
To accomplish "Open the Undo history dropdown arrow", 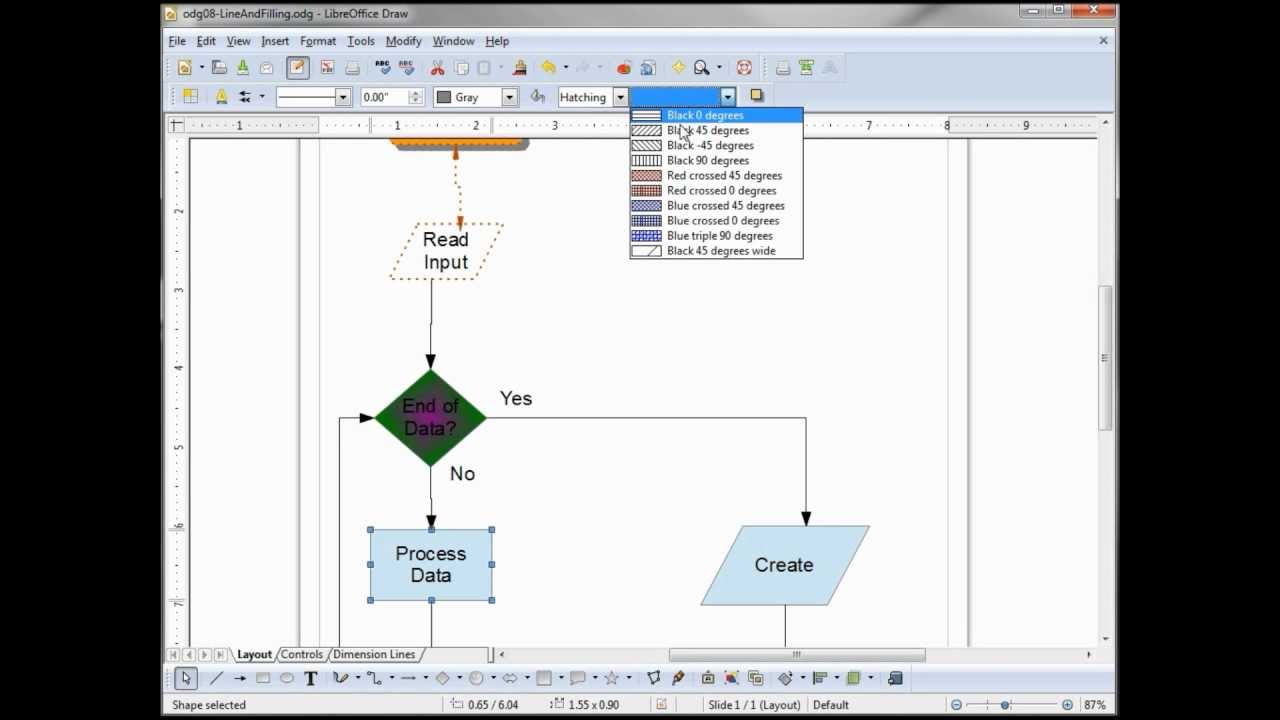I will (x=565, y=68).
